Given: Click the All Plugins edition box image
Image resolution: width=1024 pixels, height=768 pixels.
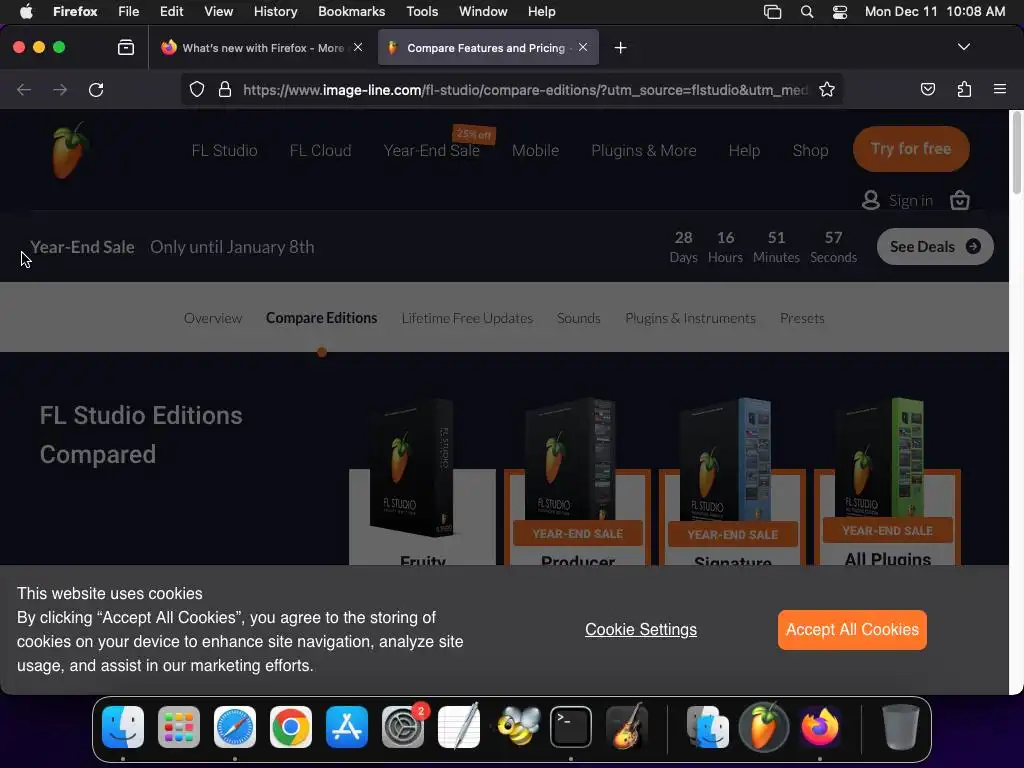Looking at the screenshot, I should click(x=880, y=458).
